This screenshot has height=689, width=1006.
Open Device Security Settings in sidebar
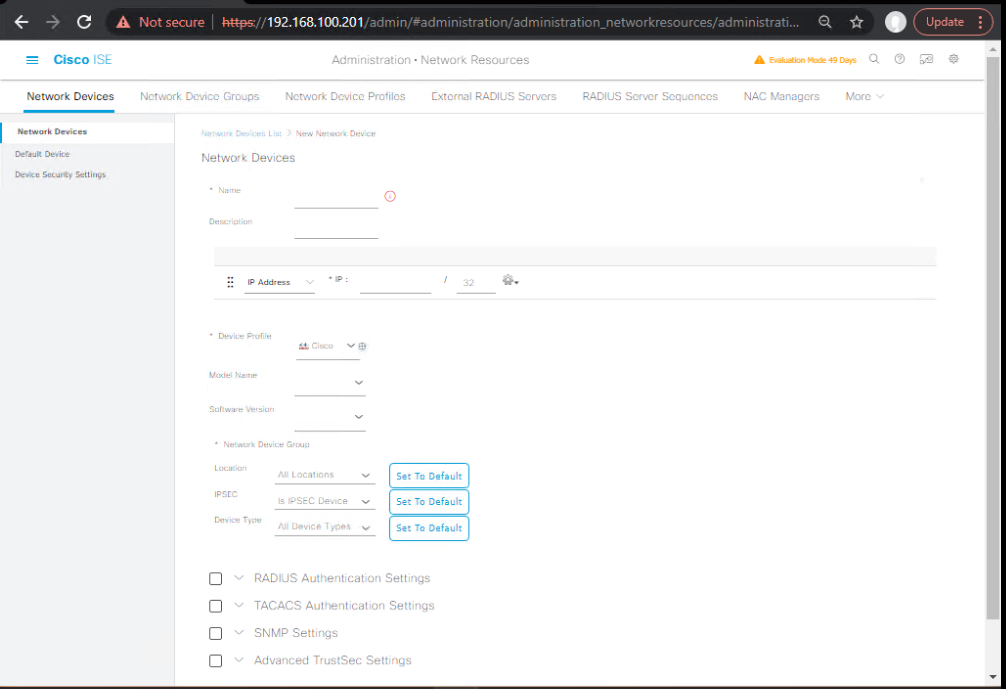(60, 174)
